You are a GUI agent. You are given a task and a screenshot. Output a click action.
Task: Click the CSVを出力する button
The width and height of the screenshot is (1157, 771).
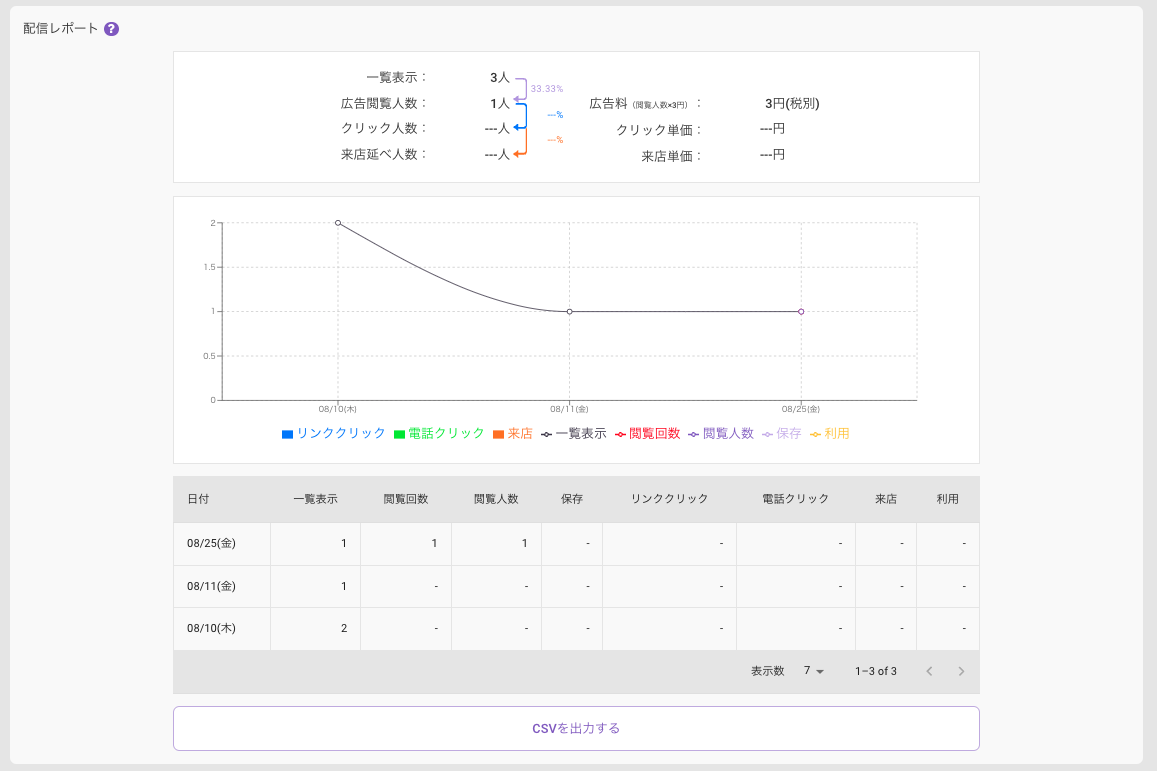[x=576, y=728]
